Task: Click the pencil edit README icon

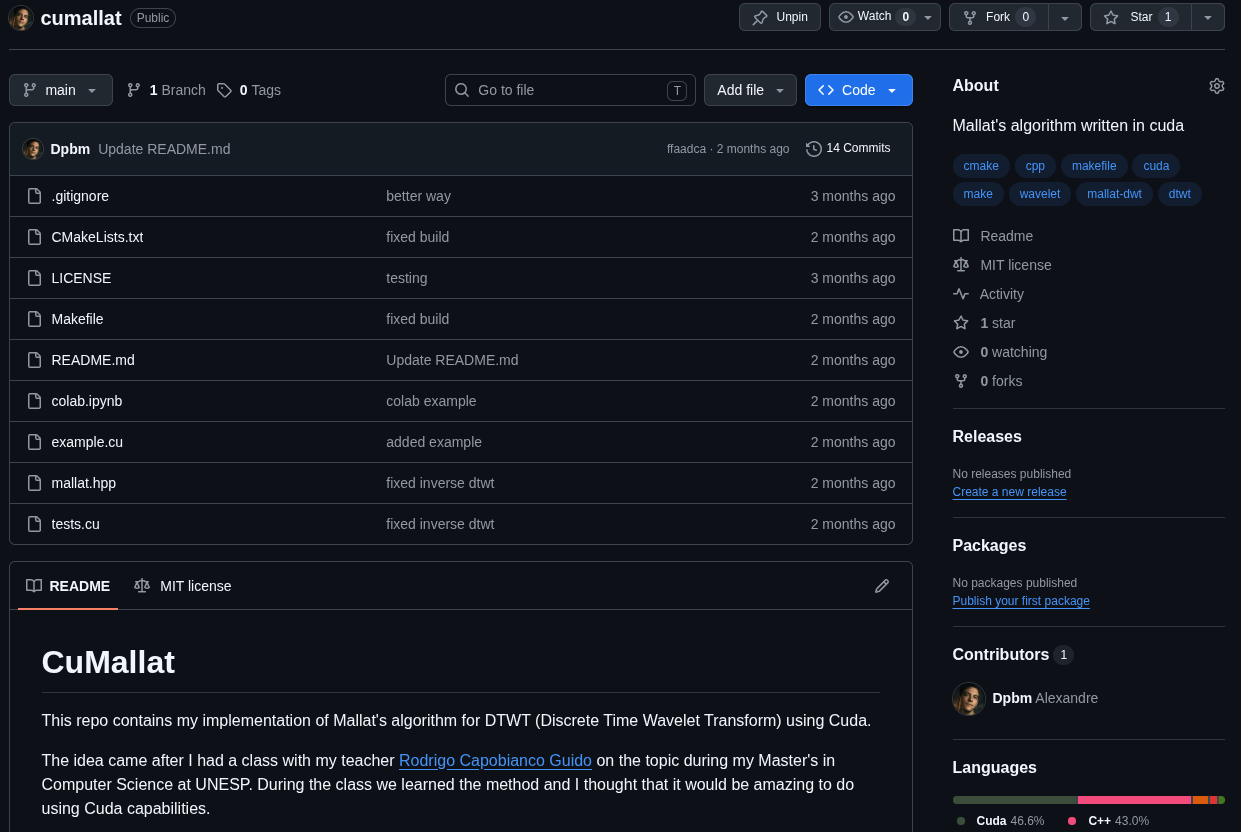Action: tap(881, 586)
